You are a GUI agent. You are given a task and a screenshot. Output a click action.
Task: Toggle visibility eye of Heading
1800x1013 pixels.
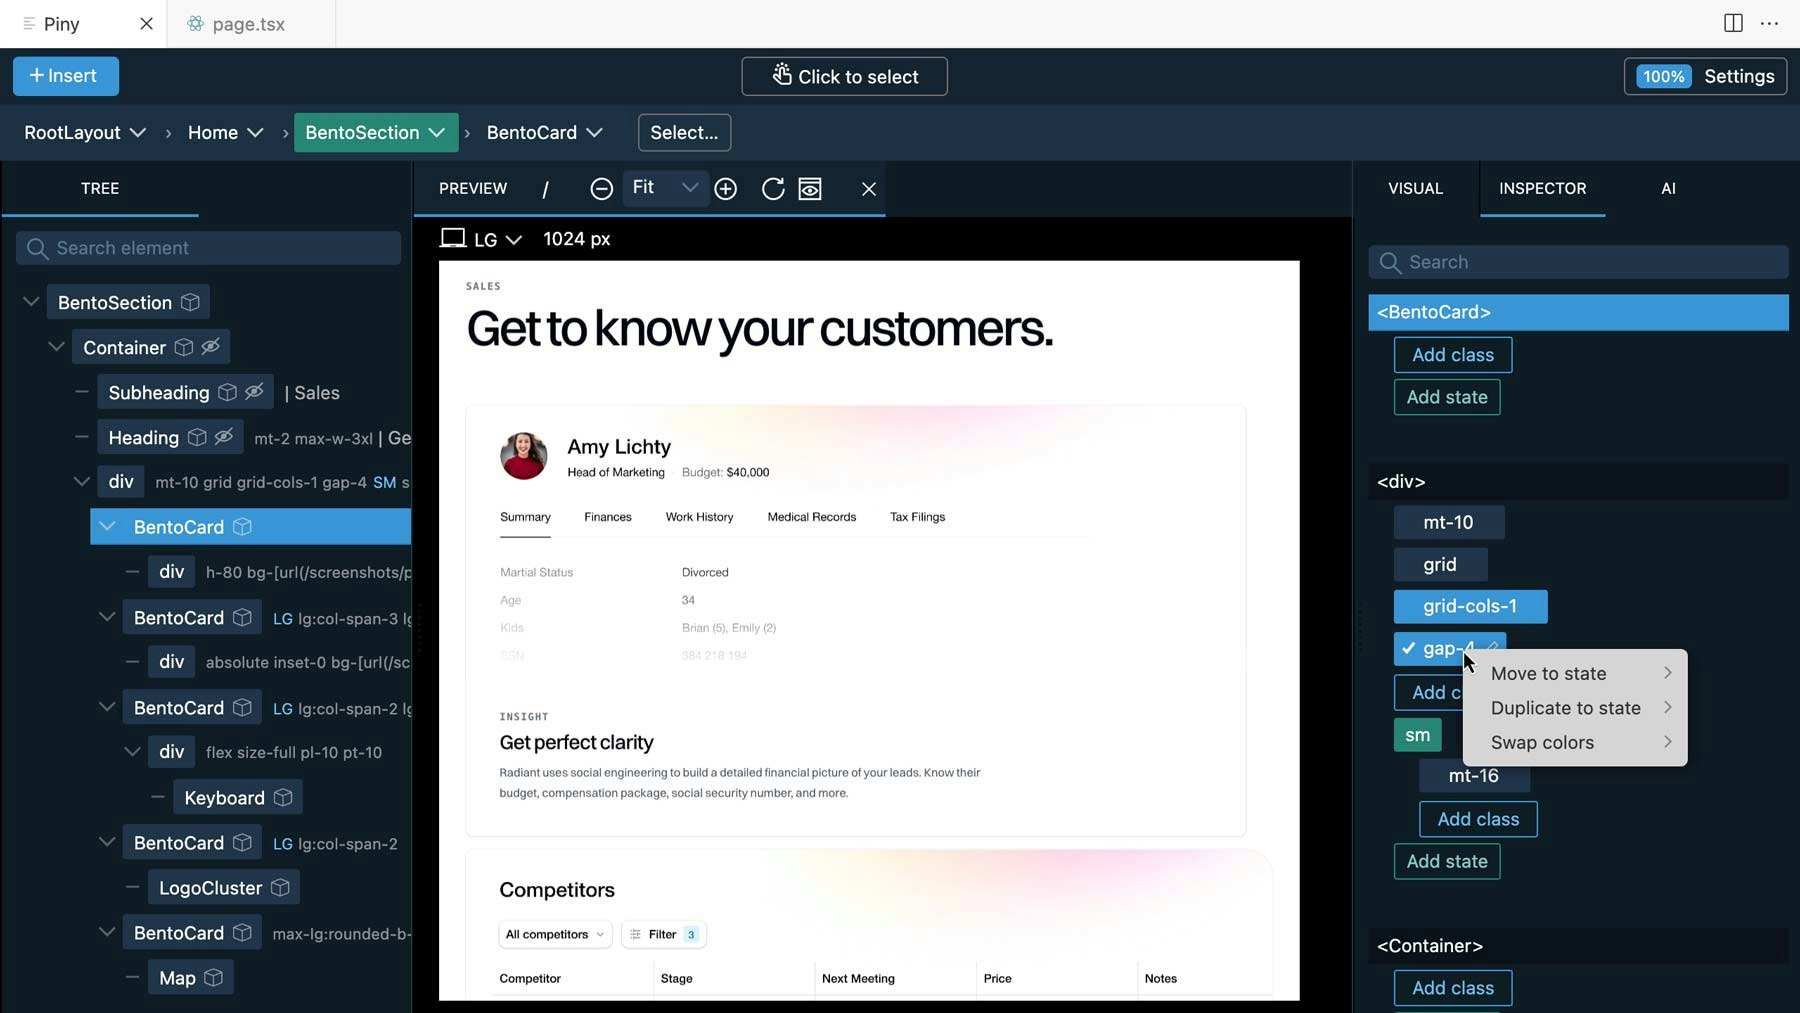coord(224,437)
